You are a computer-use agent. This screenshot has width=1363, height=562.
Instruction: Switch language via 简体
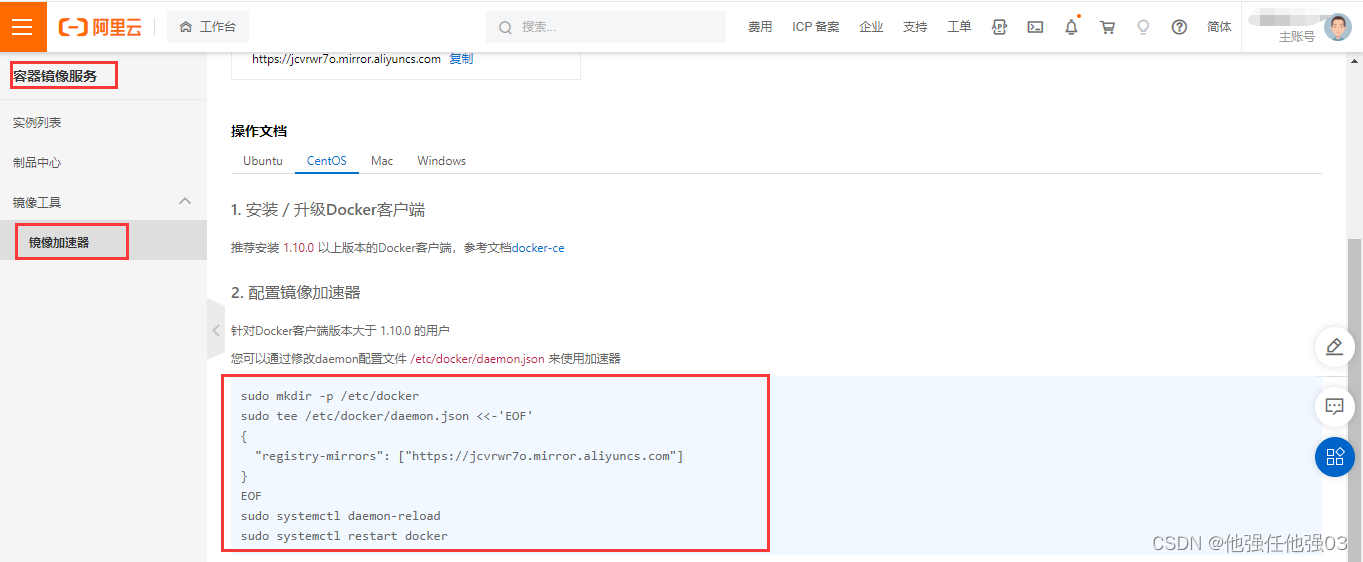(x=1219, y=27)
